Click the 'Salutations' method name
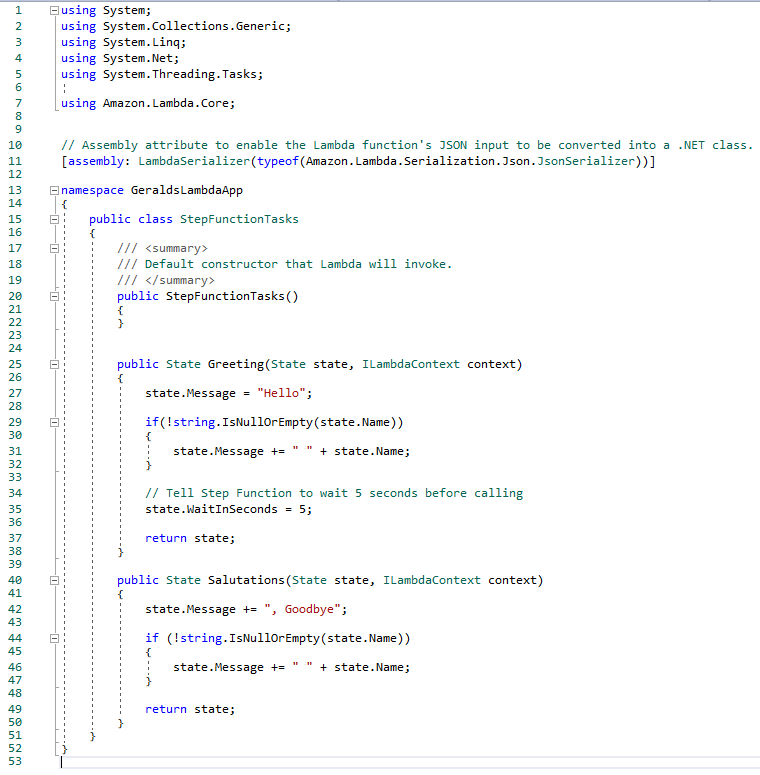This screenshot has height=775, width=760. (246, 580)
